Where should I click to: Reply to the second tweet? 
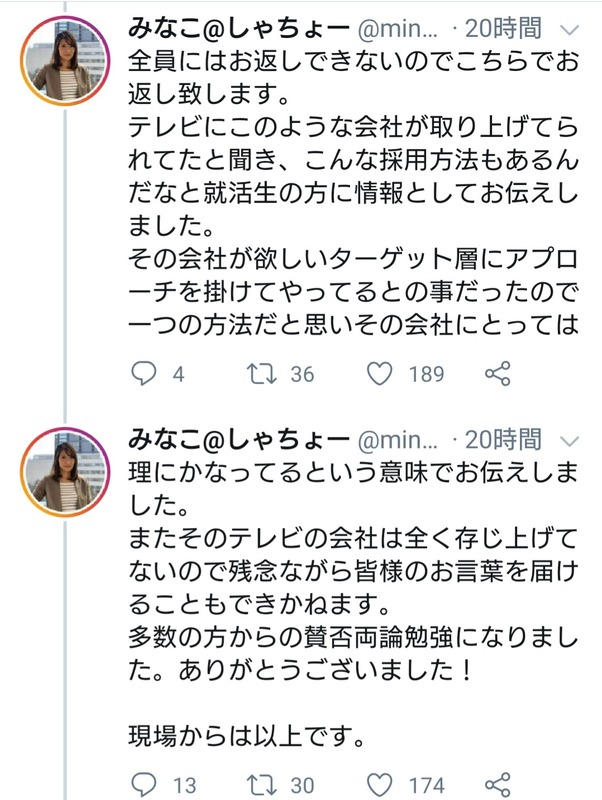[144, 785]
